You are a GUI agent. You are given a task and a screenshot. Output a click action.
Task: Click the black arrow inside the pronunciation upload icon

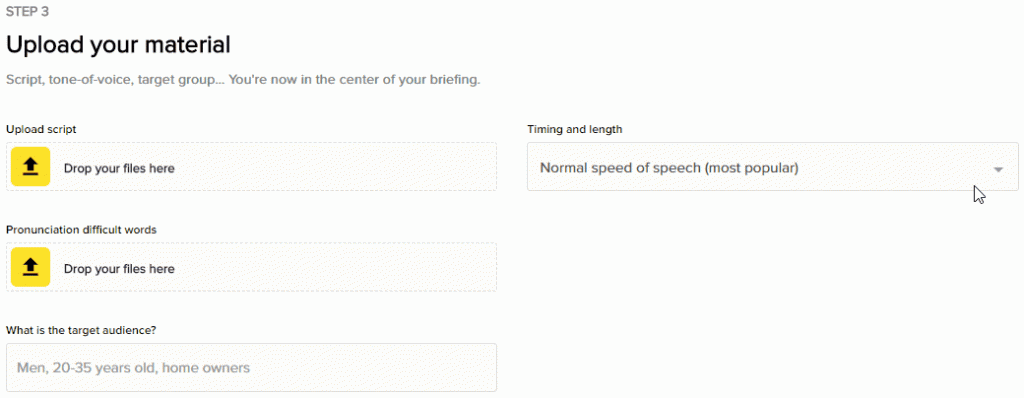(x=31, y=268)
